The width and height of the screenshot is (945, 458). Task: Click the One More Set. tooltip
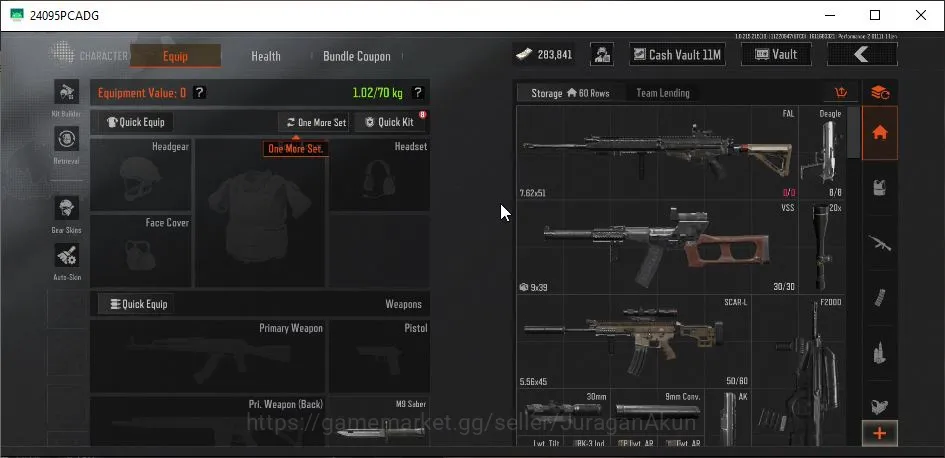(x=295, y=148)
